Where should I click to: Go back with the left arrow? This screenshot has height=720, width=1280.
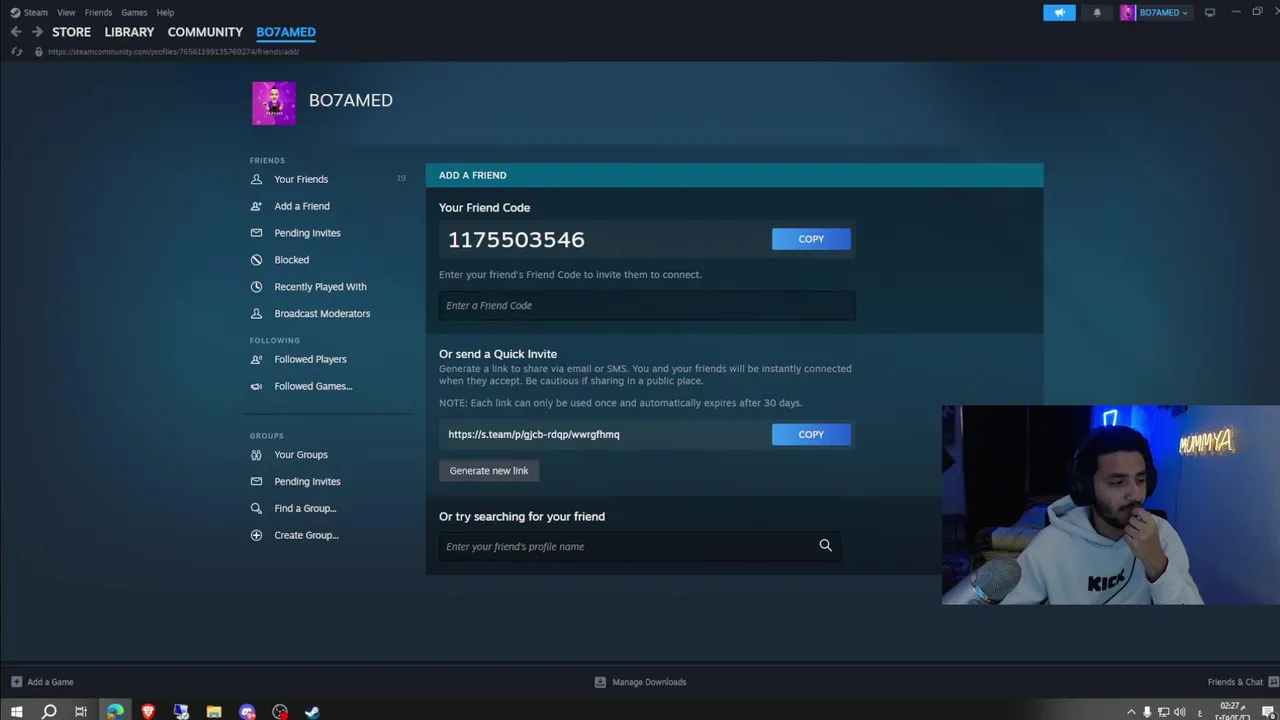coord(16,32)
